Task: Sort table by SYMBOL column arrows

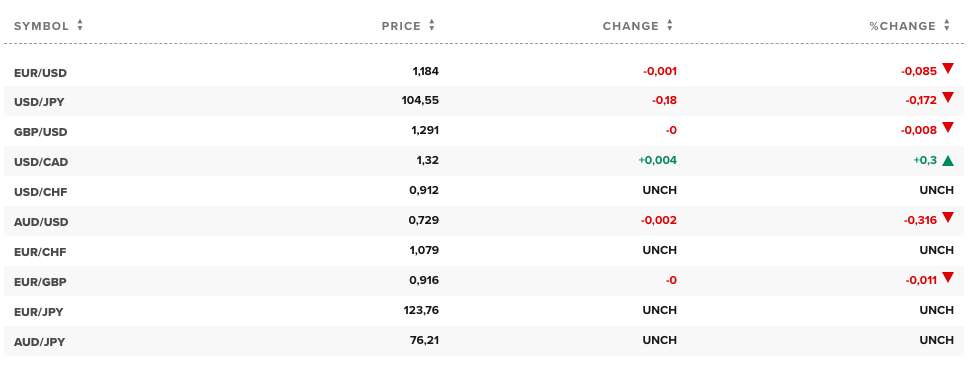Action: pyautogui.click(x=80, y=25)
